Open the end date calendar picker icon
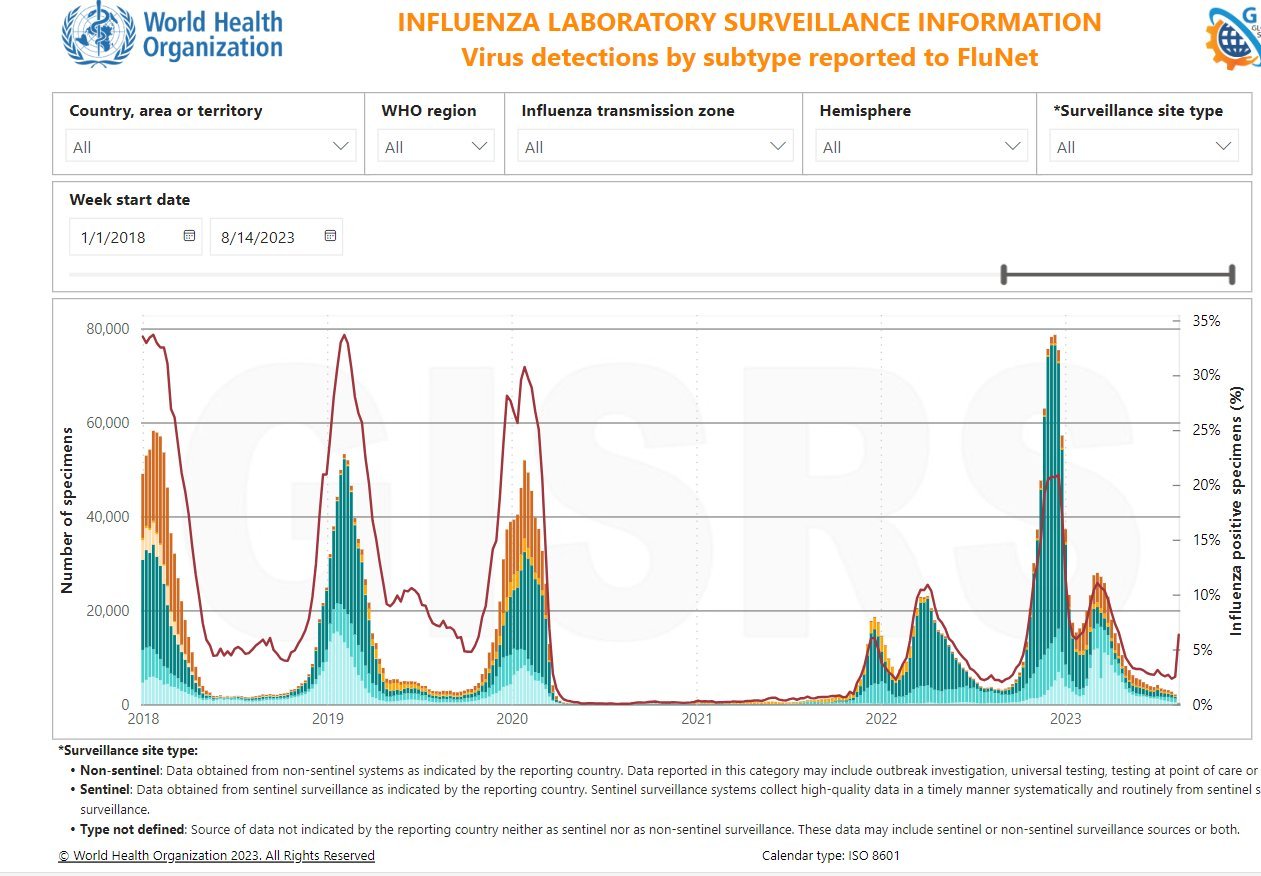This screenshot has height=876, width=1261. (330, 237)
